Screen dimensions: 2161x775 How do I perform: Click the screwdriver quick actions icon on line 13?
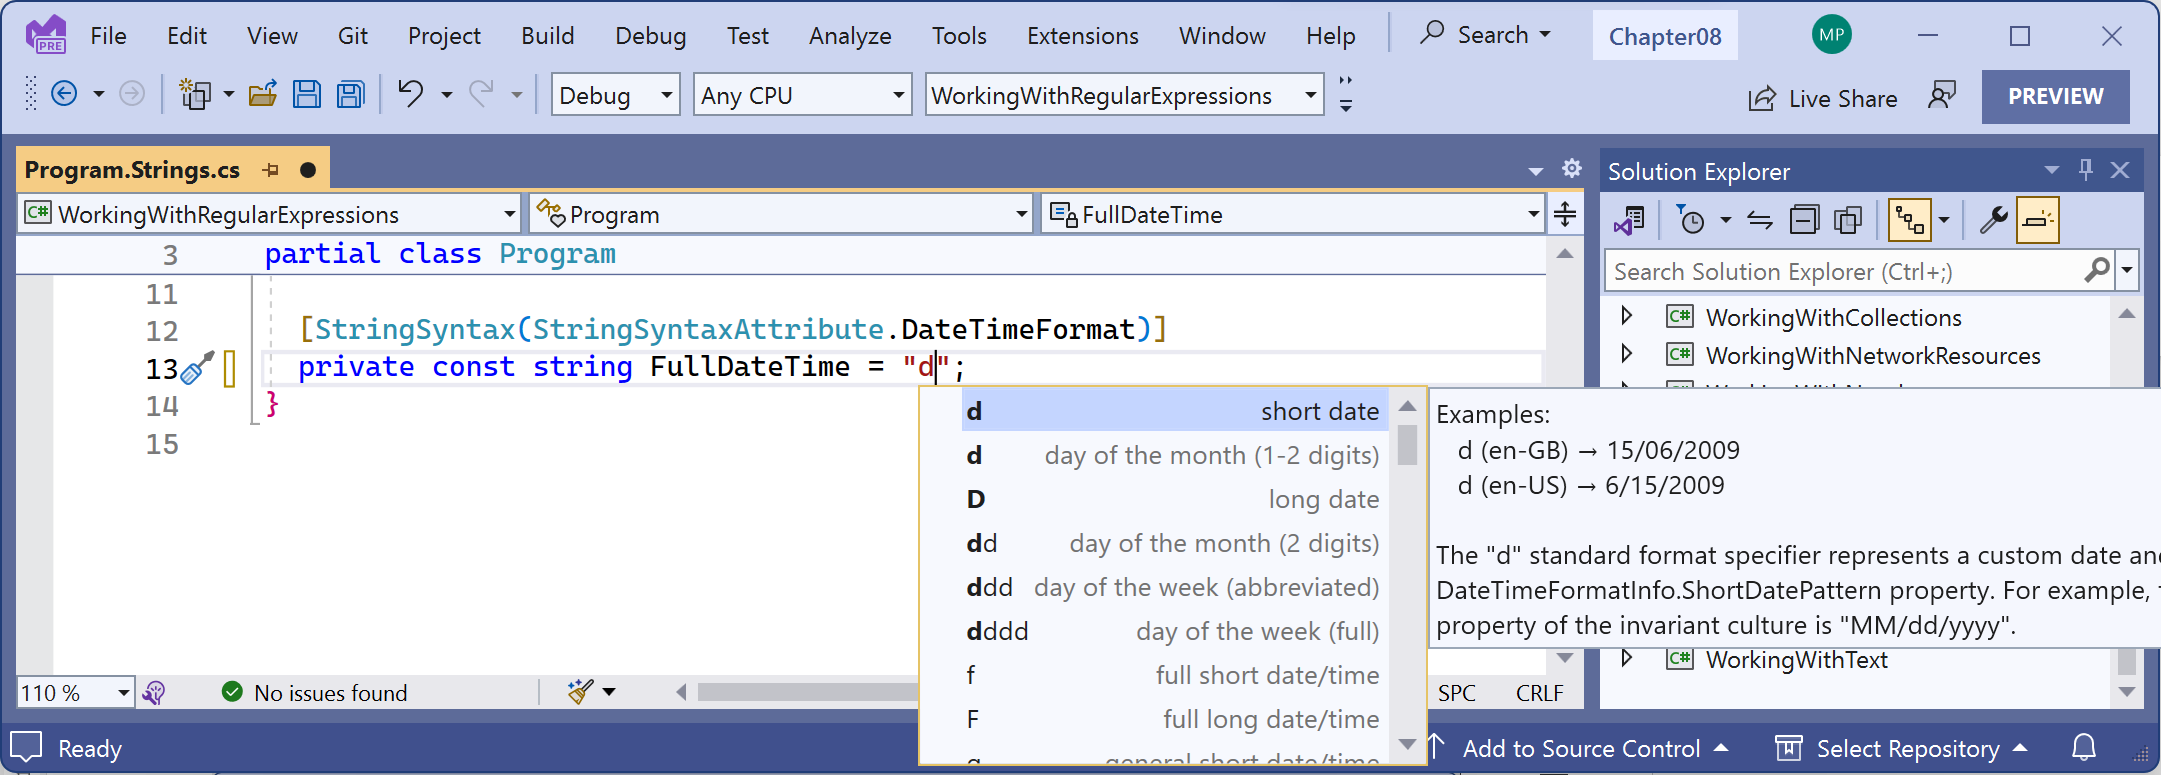(197, 367)
